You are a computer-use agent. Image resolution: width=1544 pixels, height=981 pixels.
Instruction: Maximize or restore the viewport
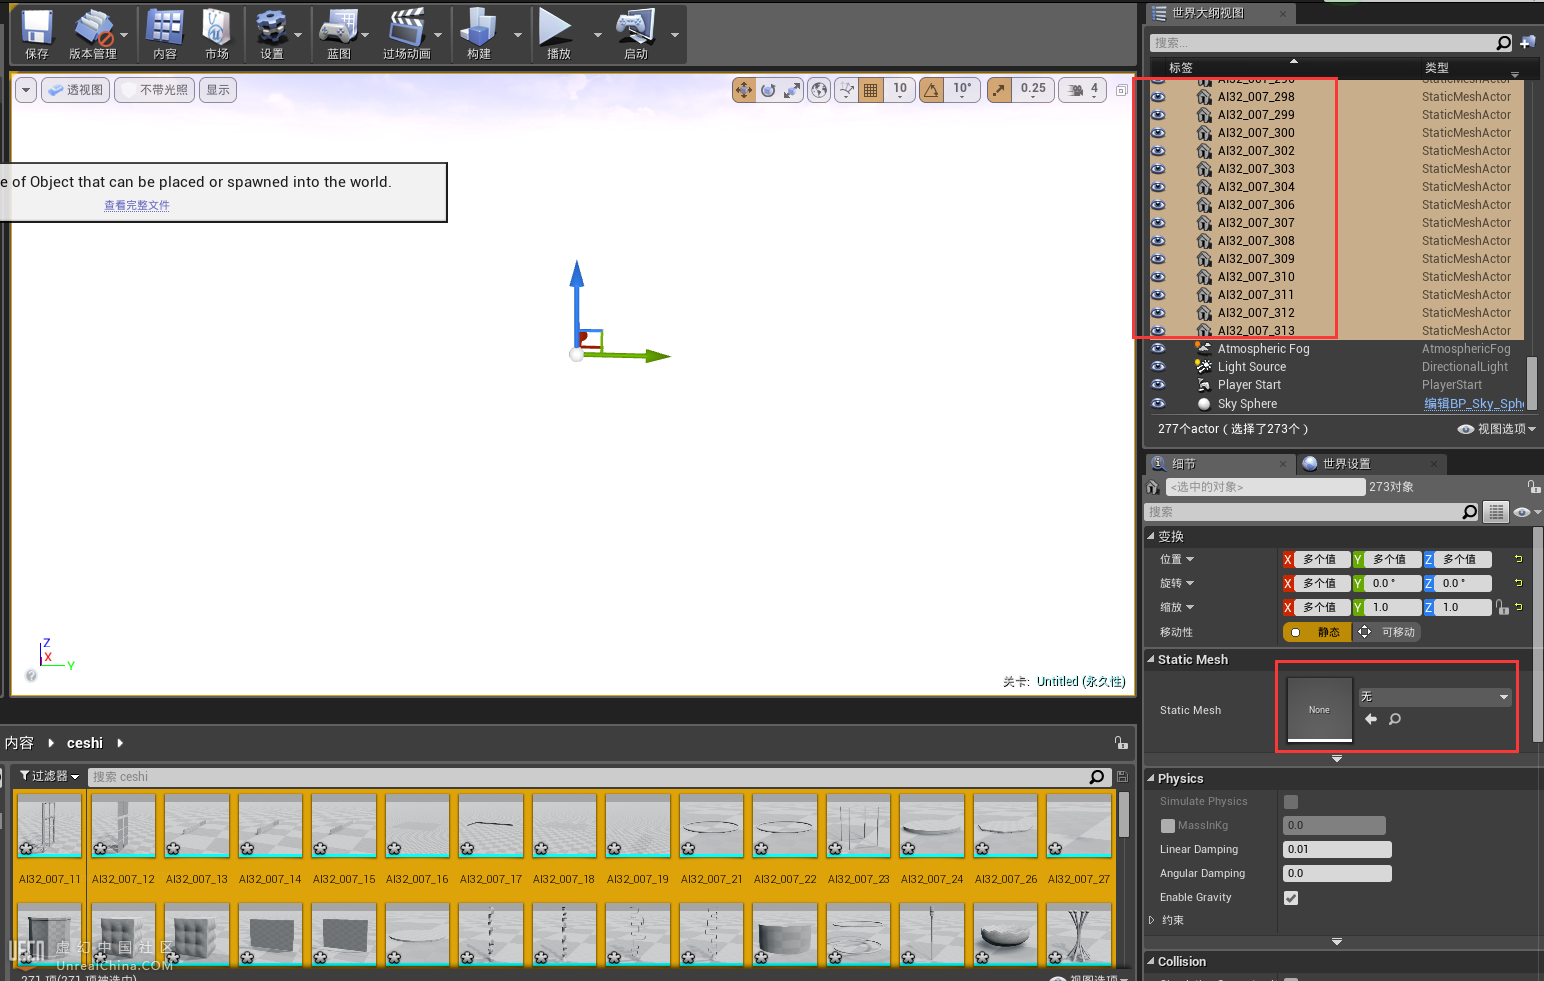click(x=1122, y=90)
